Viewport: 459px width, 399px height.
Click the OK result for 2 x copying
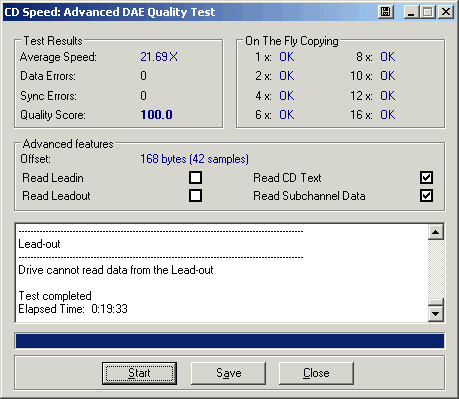click(287, 76)
